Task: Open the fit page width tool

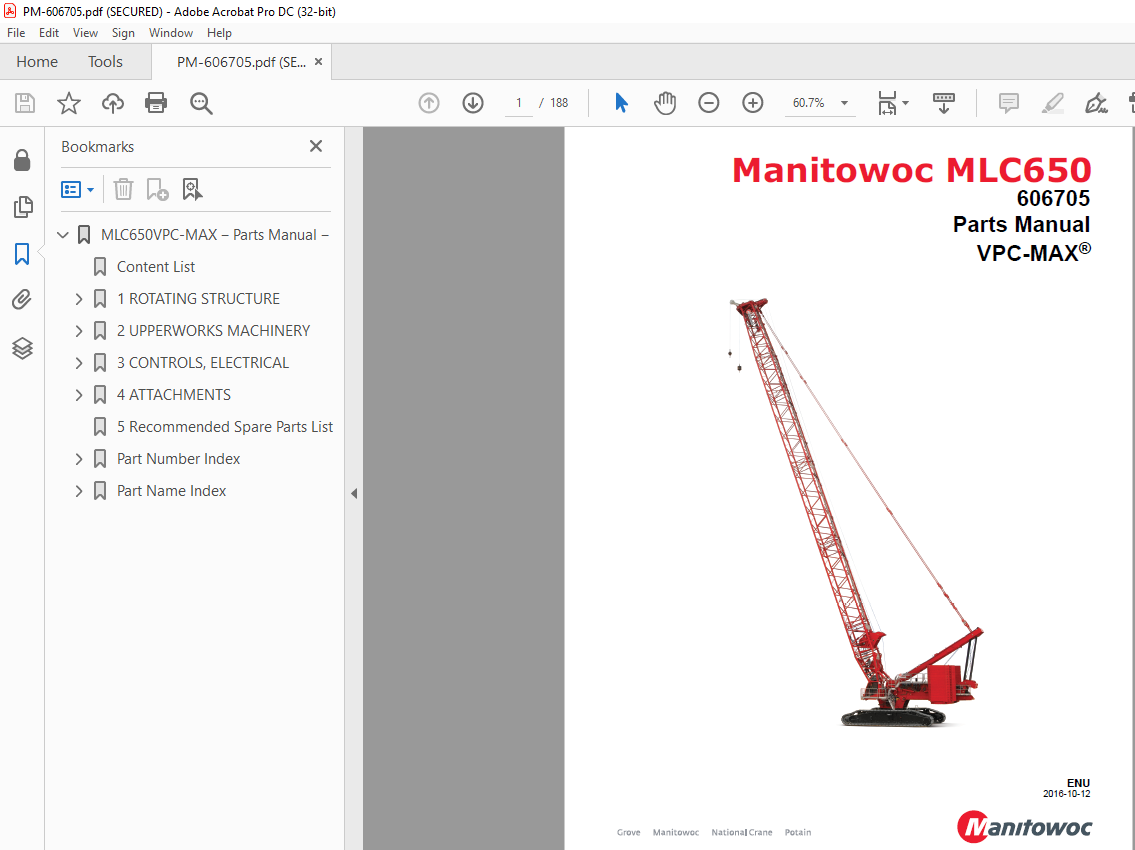Action: (x=887, y=103)
